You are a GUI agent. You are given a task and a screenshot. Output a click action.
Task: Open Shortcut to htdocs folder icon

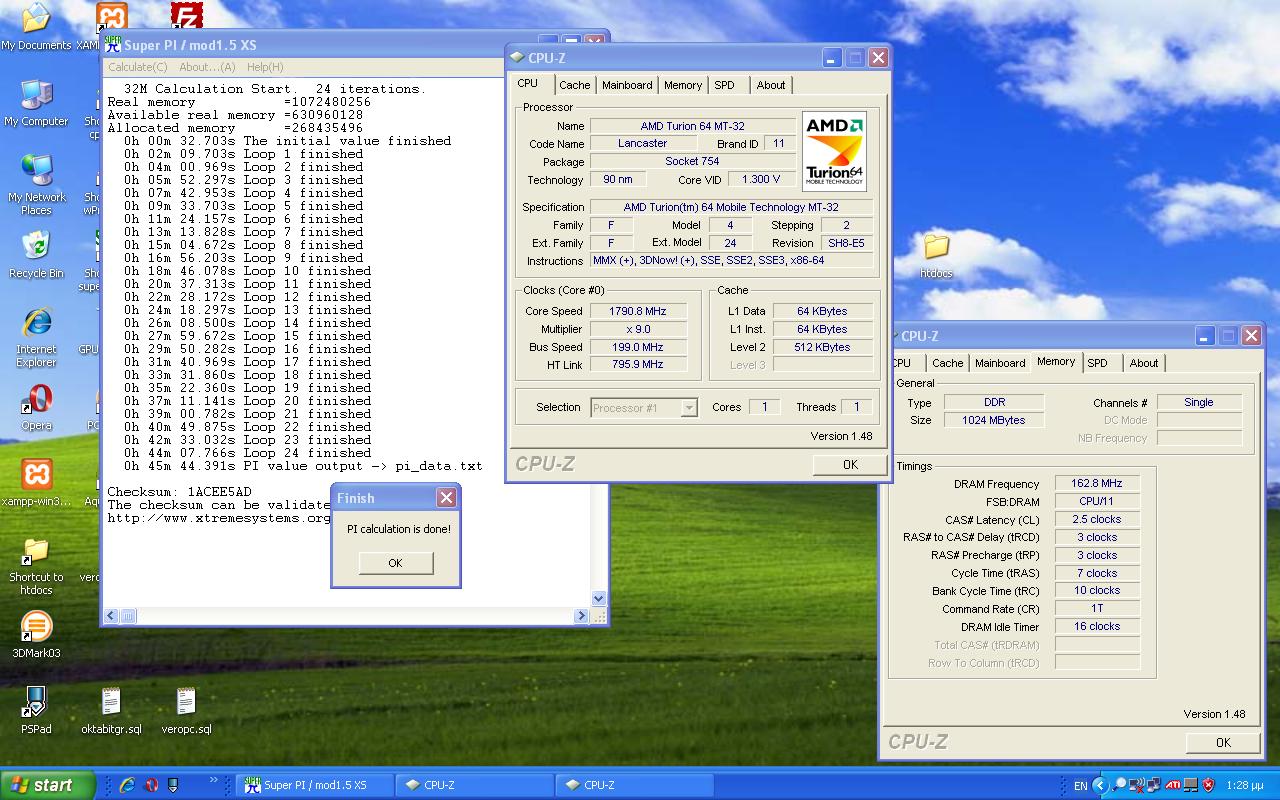pos(36,565)
